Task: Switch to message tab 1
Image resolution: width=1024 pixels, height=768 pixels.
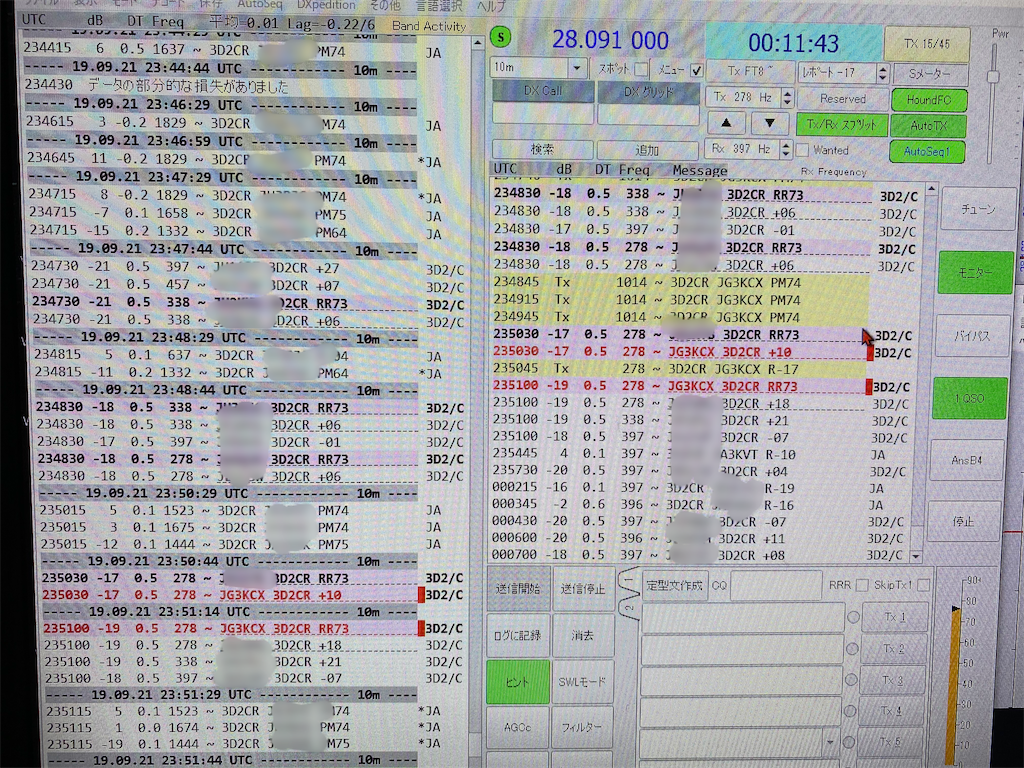Action: click(x=629, y=579)
